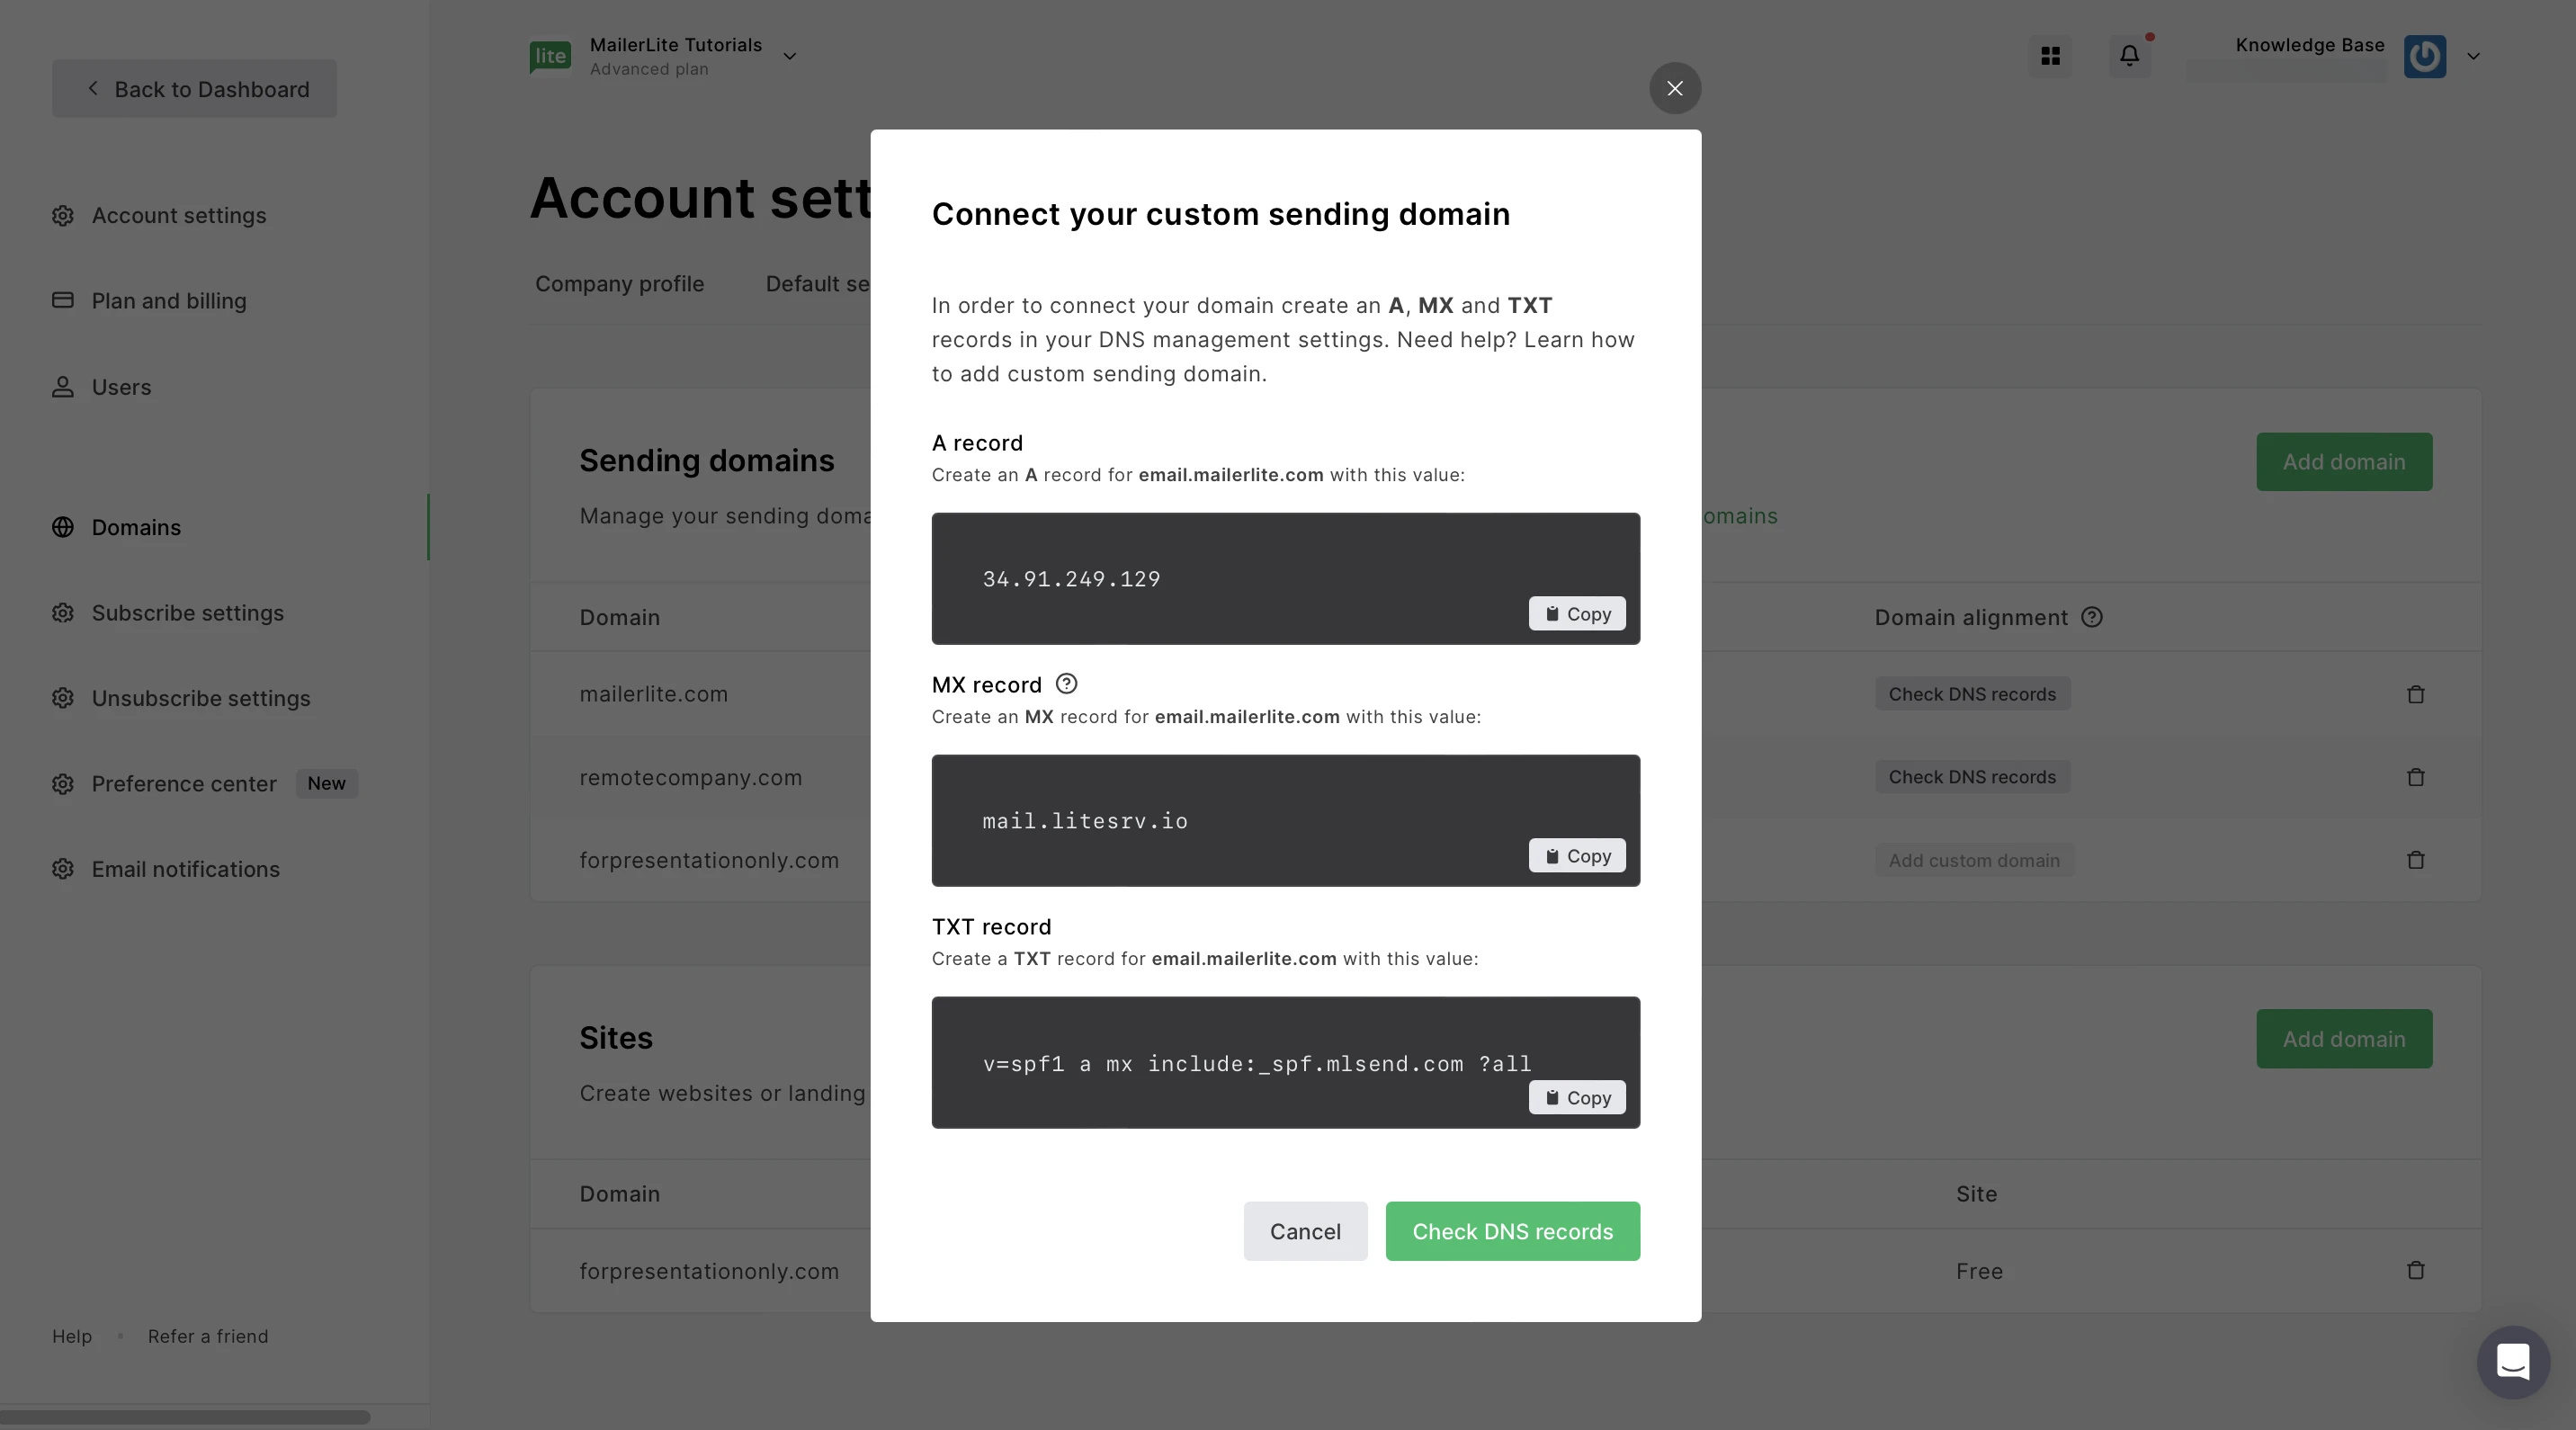Viewport: 2576px width, 1430px height.
Task: Cancel the domain connection dialog
Action: [1305, 1231]
